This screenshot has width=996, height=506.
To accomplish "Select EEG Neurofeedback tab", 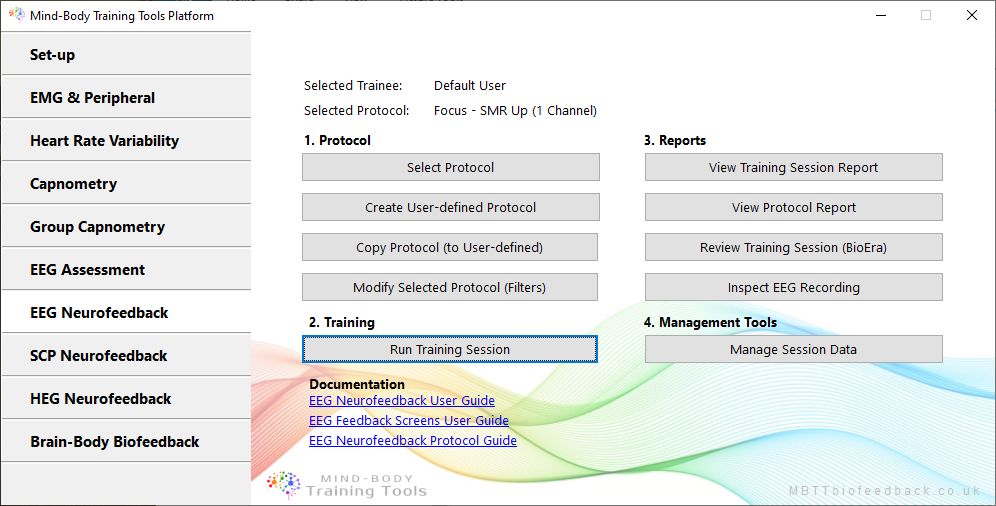I will tap(126, 312).
